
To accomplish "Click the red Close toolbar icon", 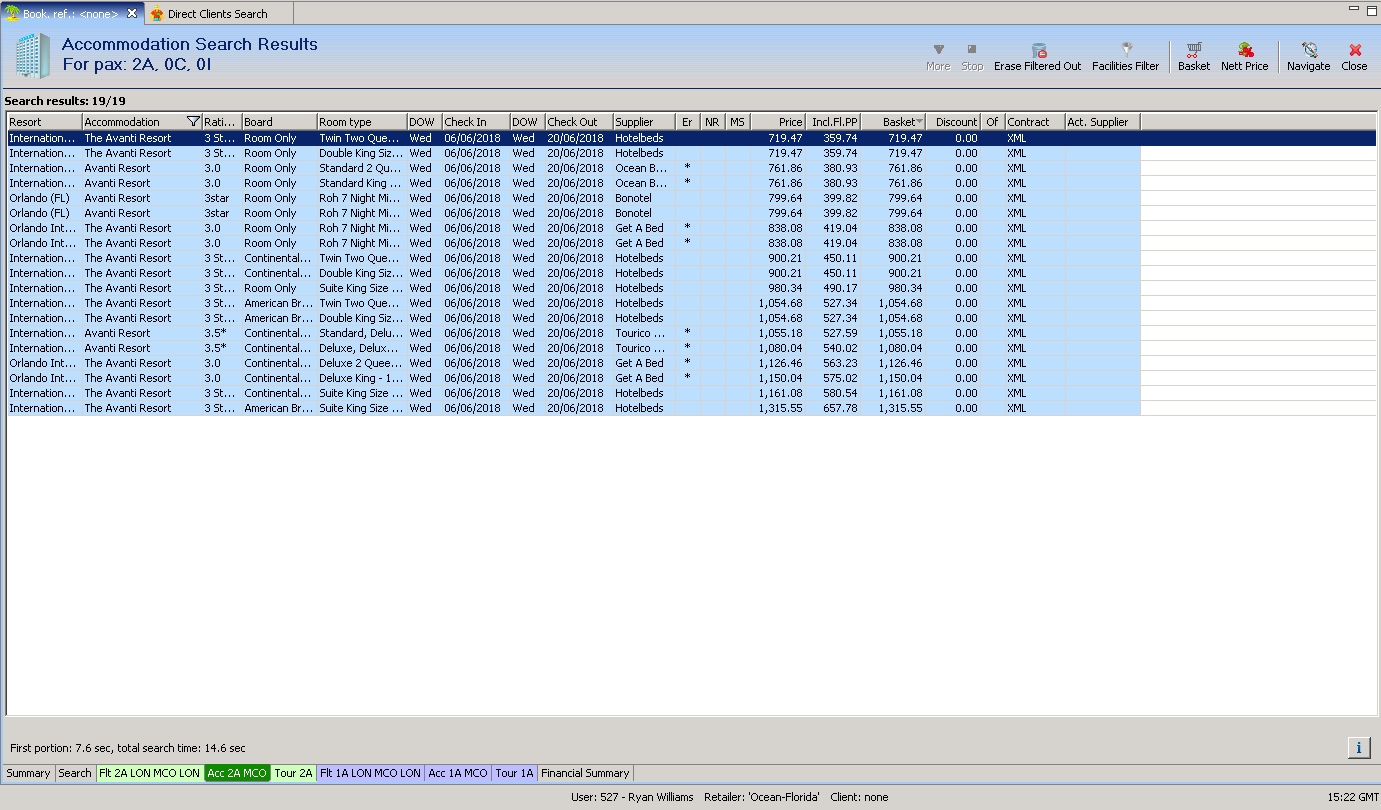I will point(1354,56).
